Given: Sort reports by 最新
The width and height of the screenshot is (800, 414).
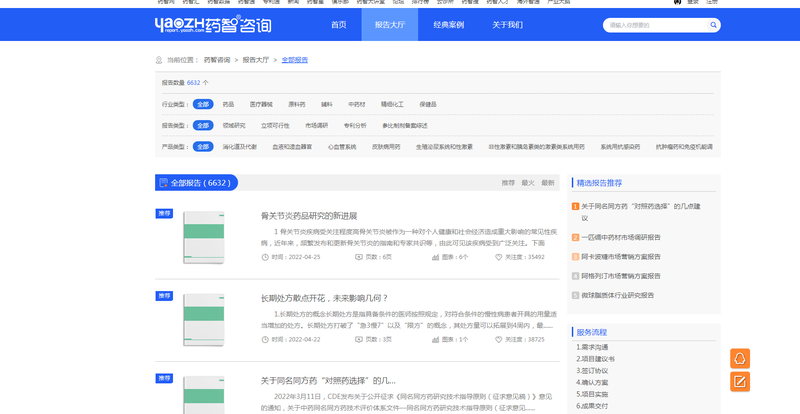Looking at the screenshot, I should coord(547,183).
